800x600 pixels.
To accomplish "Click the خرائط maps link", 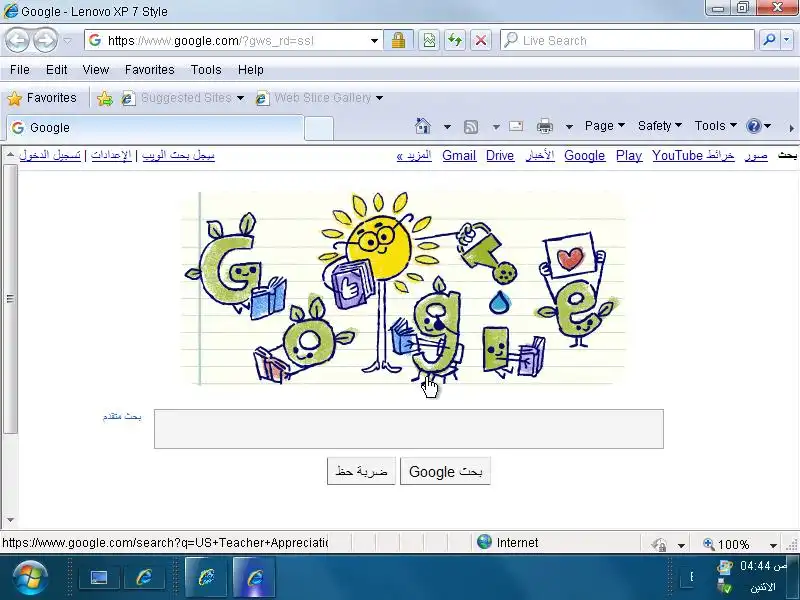I will coord(720,156).
